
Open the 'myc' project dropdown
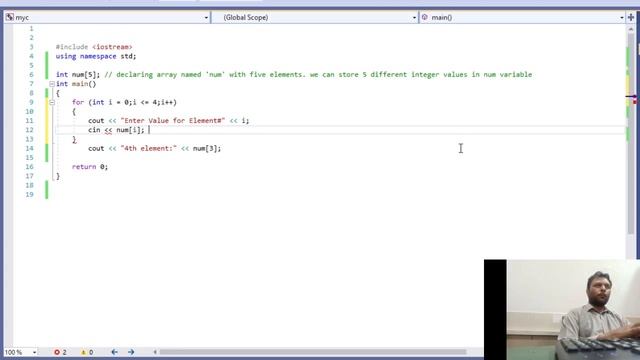pos(206,18)
